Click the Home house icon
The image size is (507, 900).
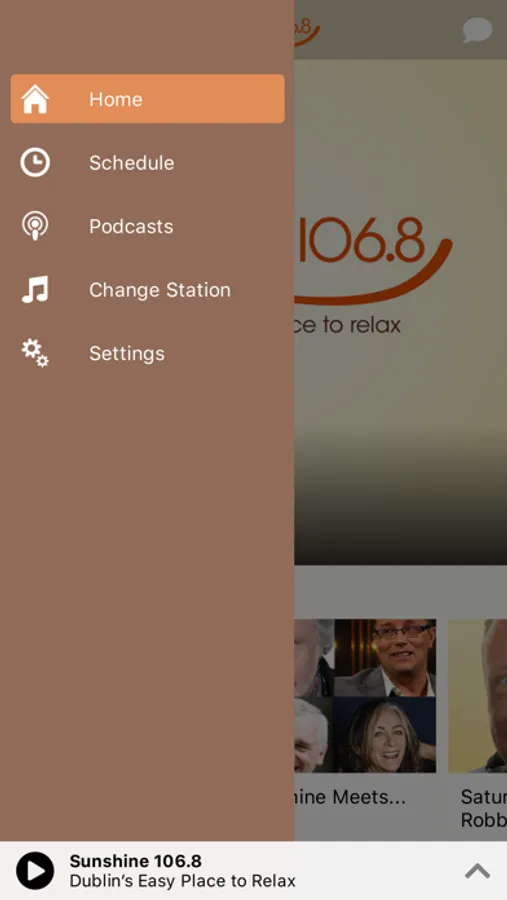pos(35,99)
